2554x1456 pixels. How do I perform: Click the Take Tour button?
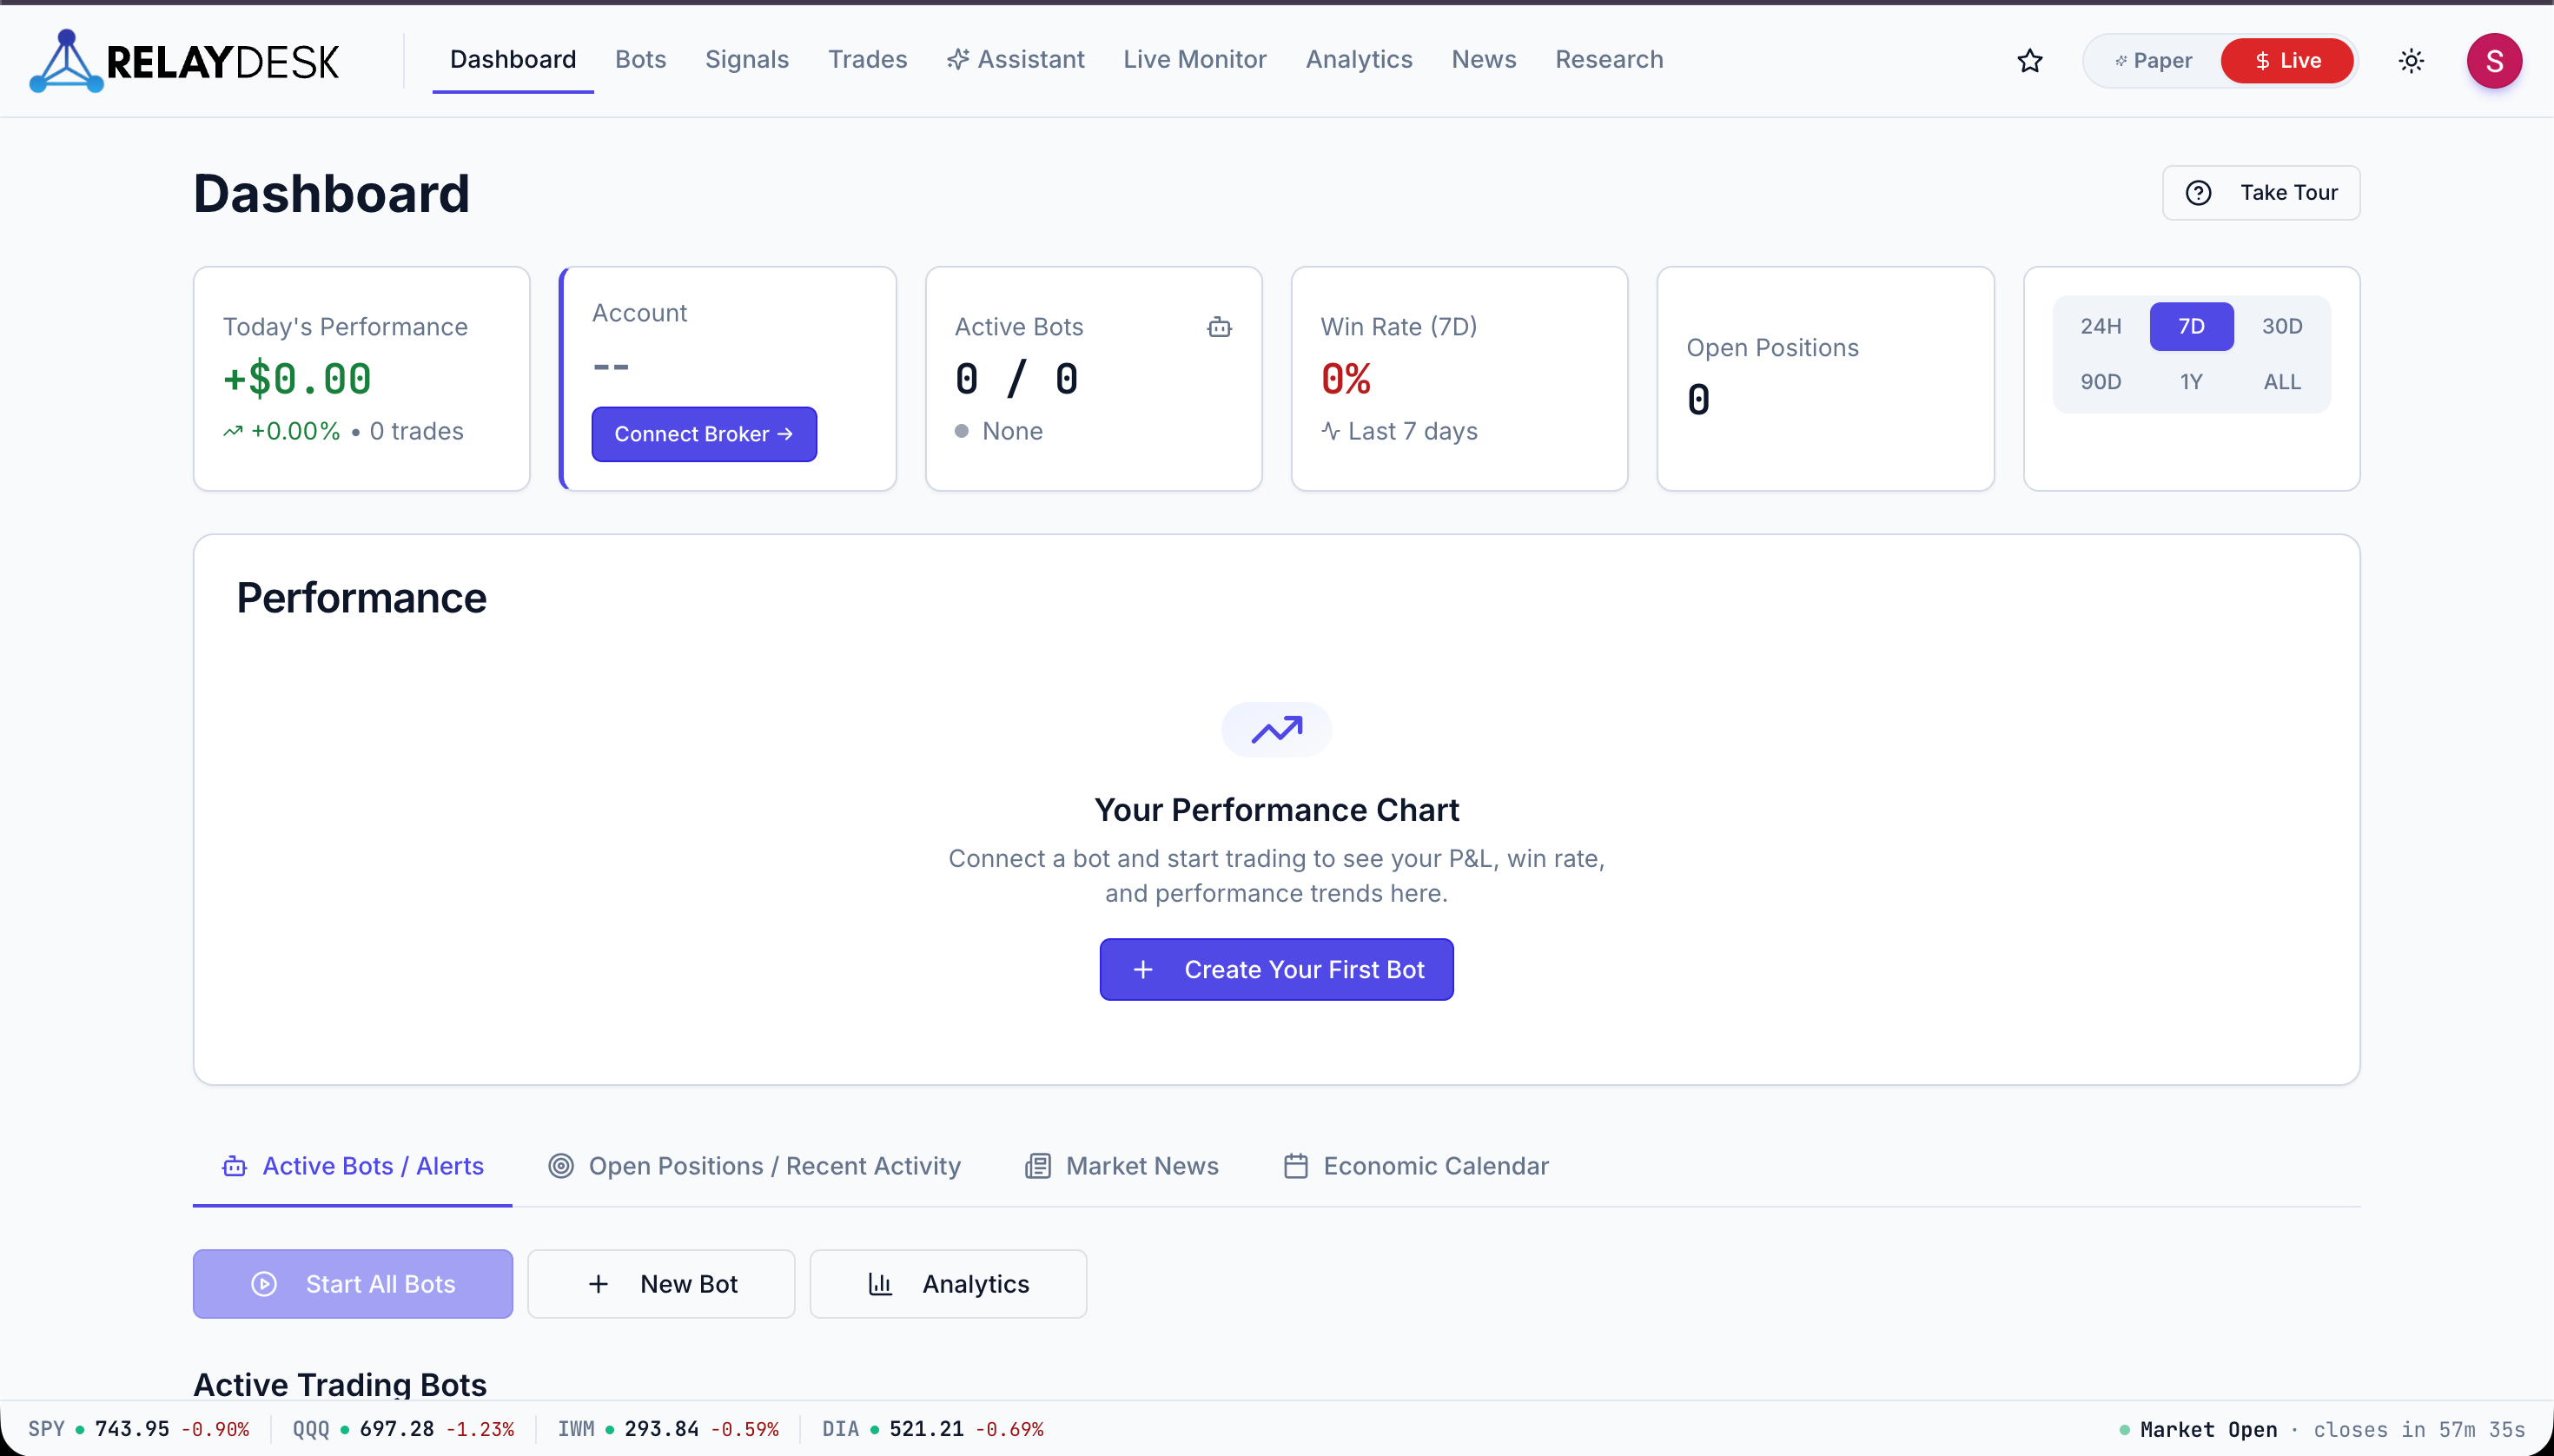pyautogui.click(x=2261, y=193)
